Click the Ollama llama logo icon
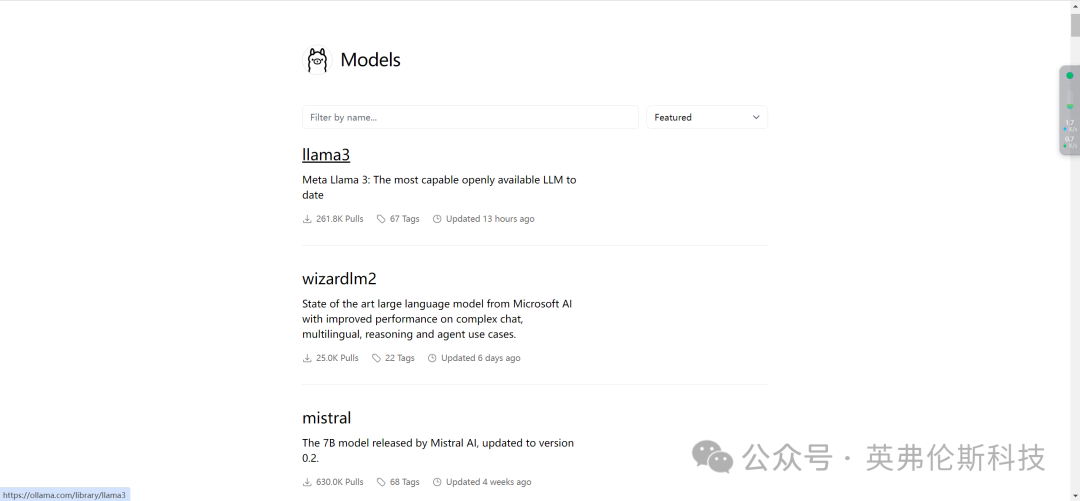The width and height of the screenshot is (1080, 501). tap(317, 60)
